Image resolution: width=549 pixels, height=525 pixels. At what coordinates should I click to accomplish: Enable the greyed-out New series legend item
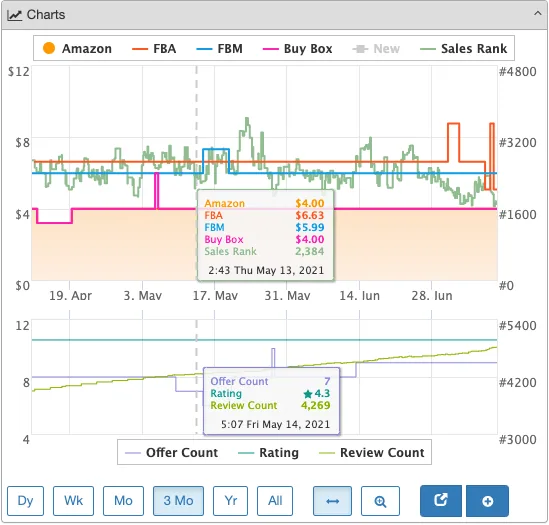tap(376, 48)
